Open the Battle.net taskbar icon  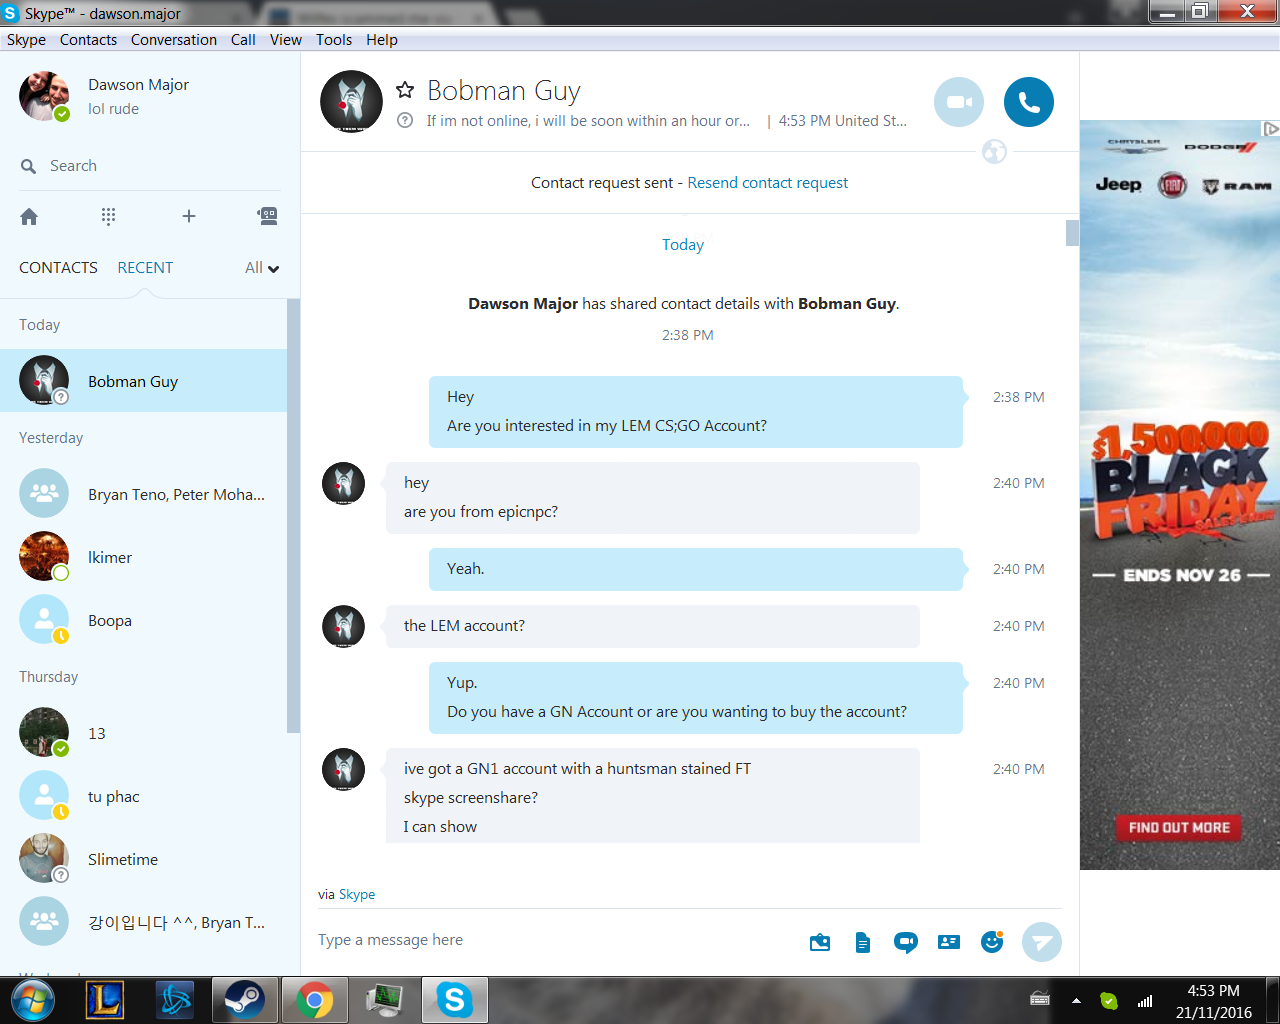(x=174, y=1000)
